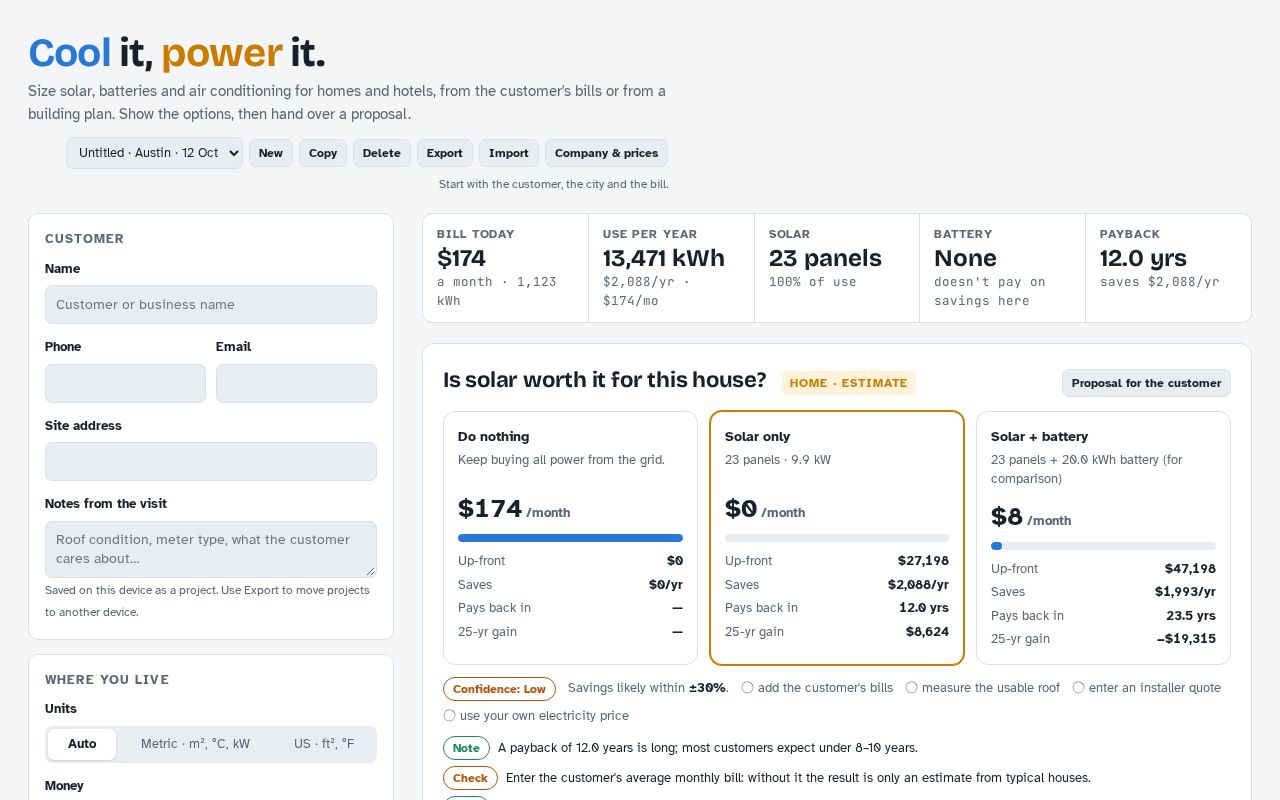Select the Solar + battery option card
Viewport: 1280px width, 800px height.
(1103, 538)
